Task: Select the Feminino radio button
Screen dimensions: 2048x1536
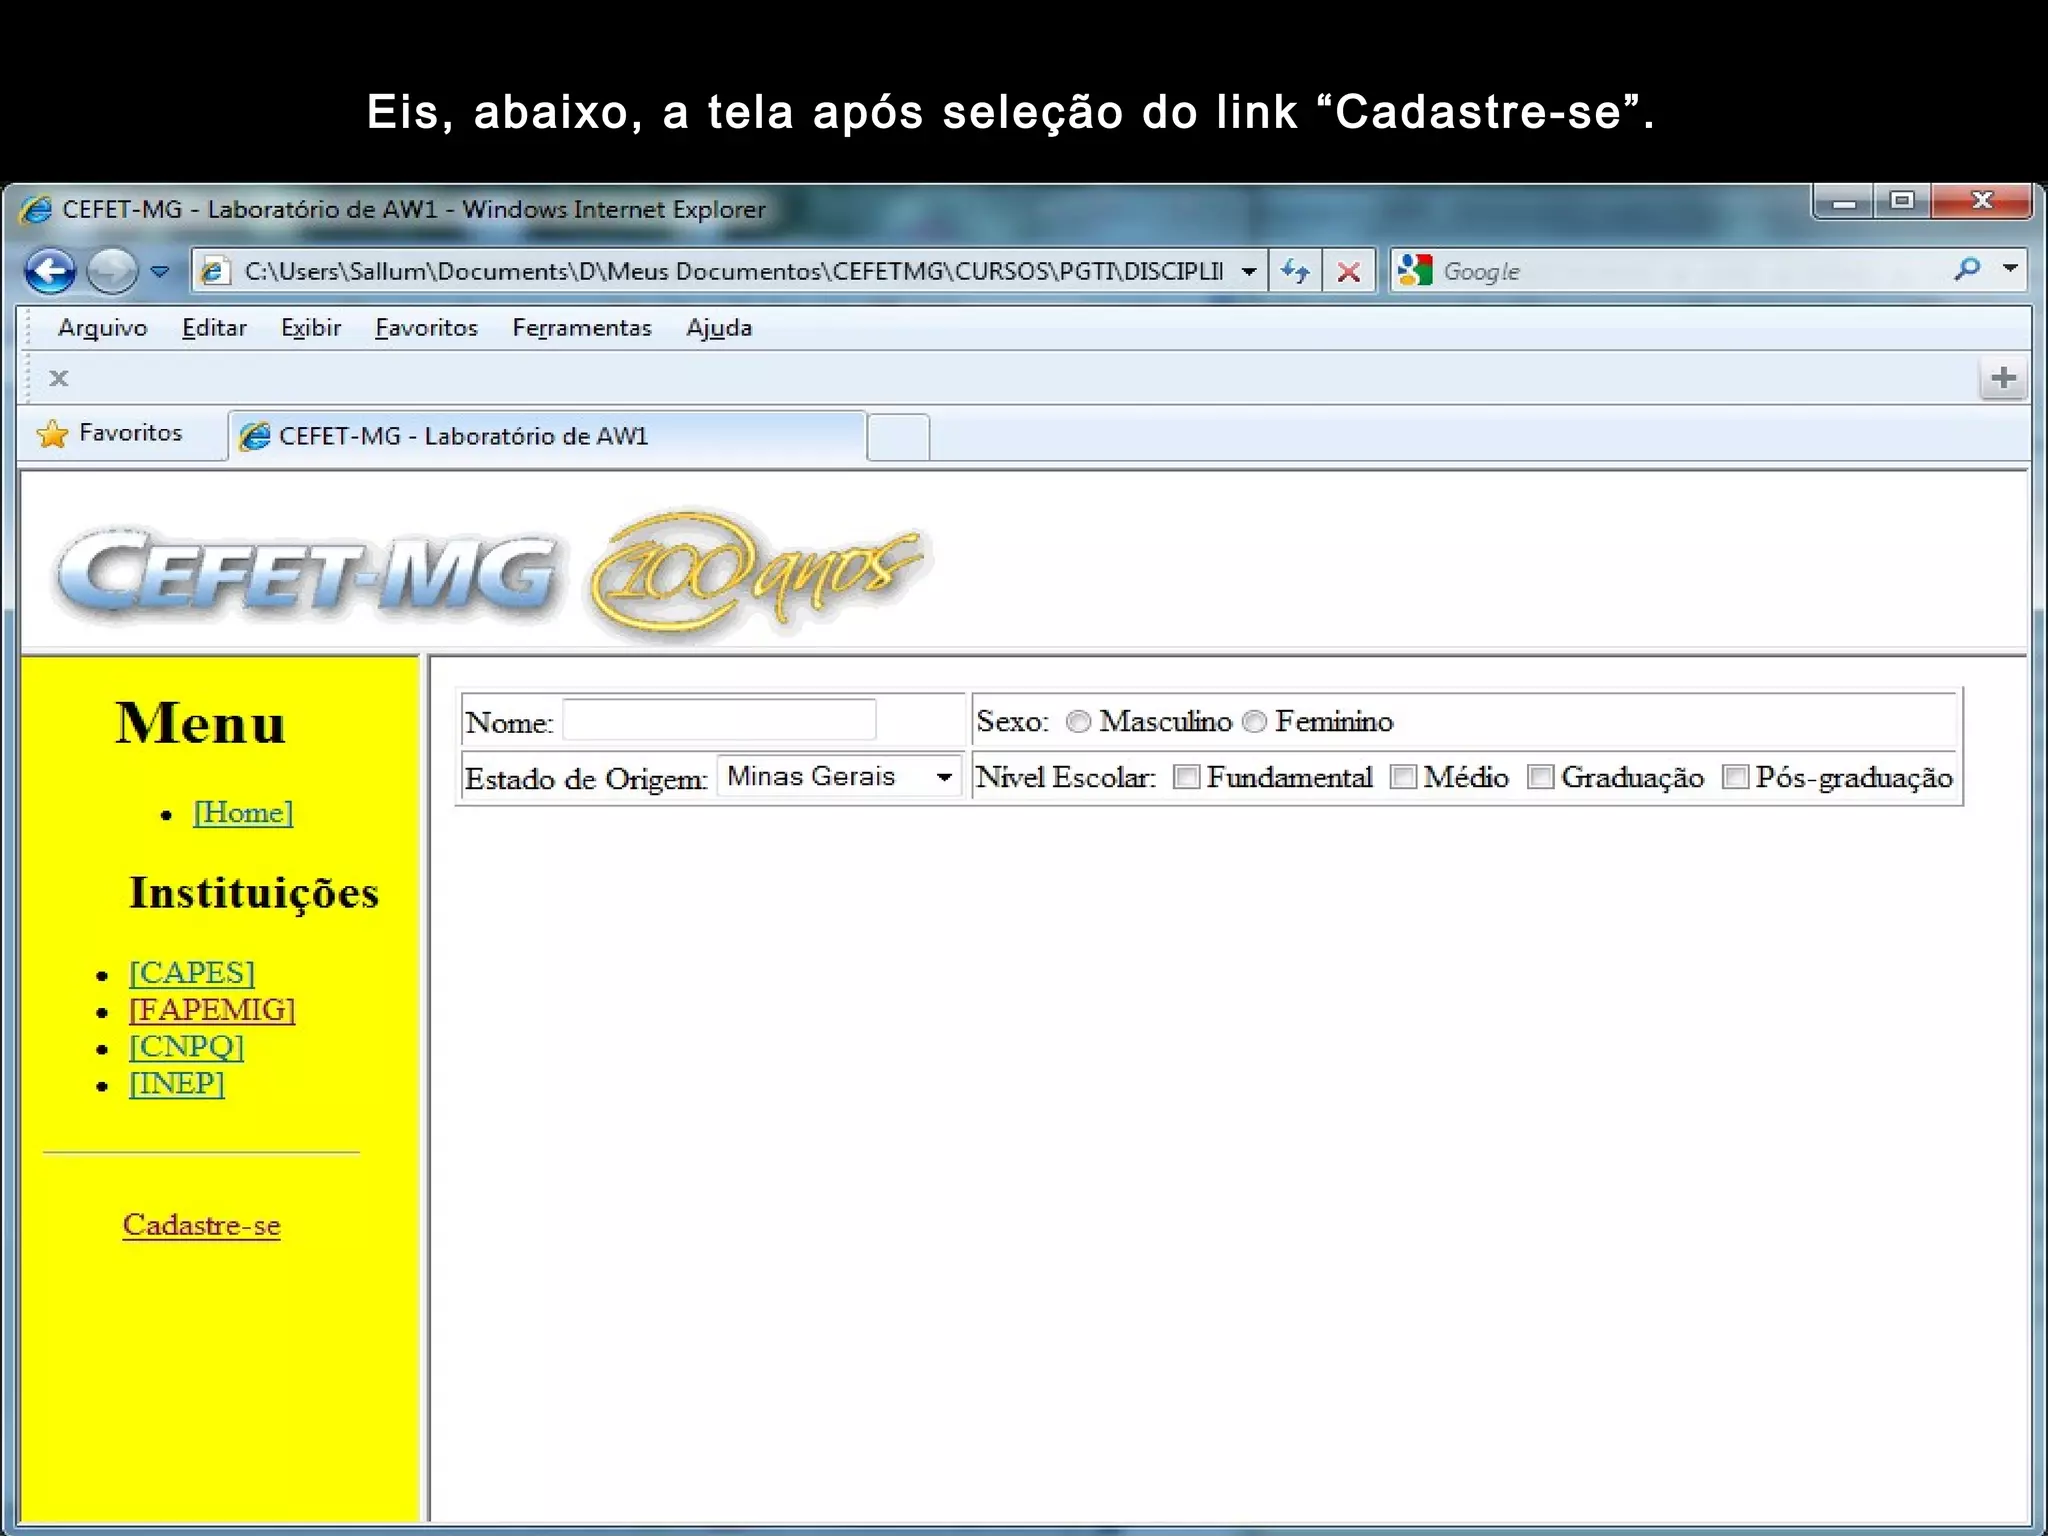Action: click(1254, 722)
